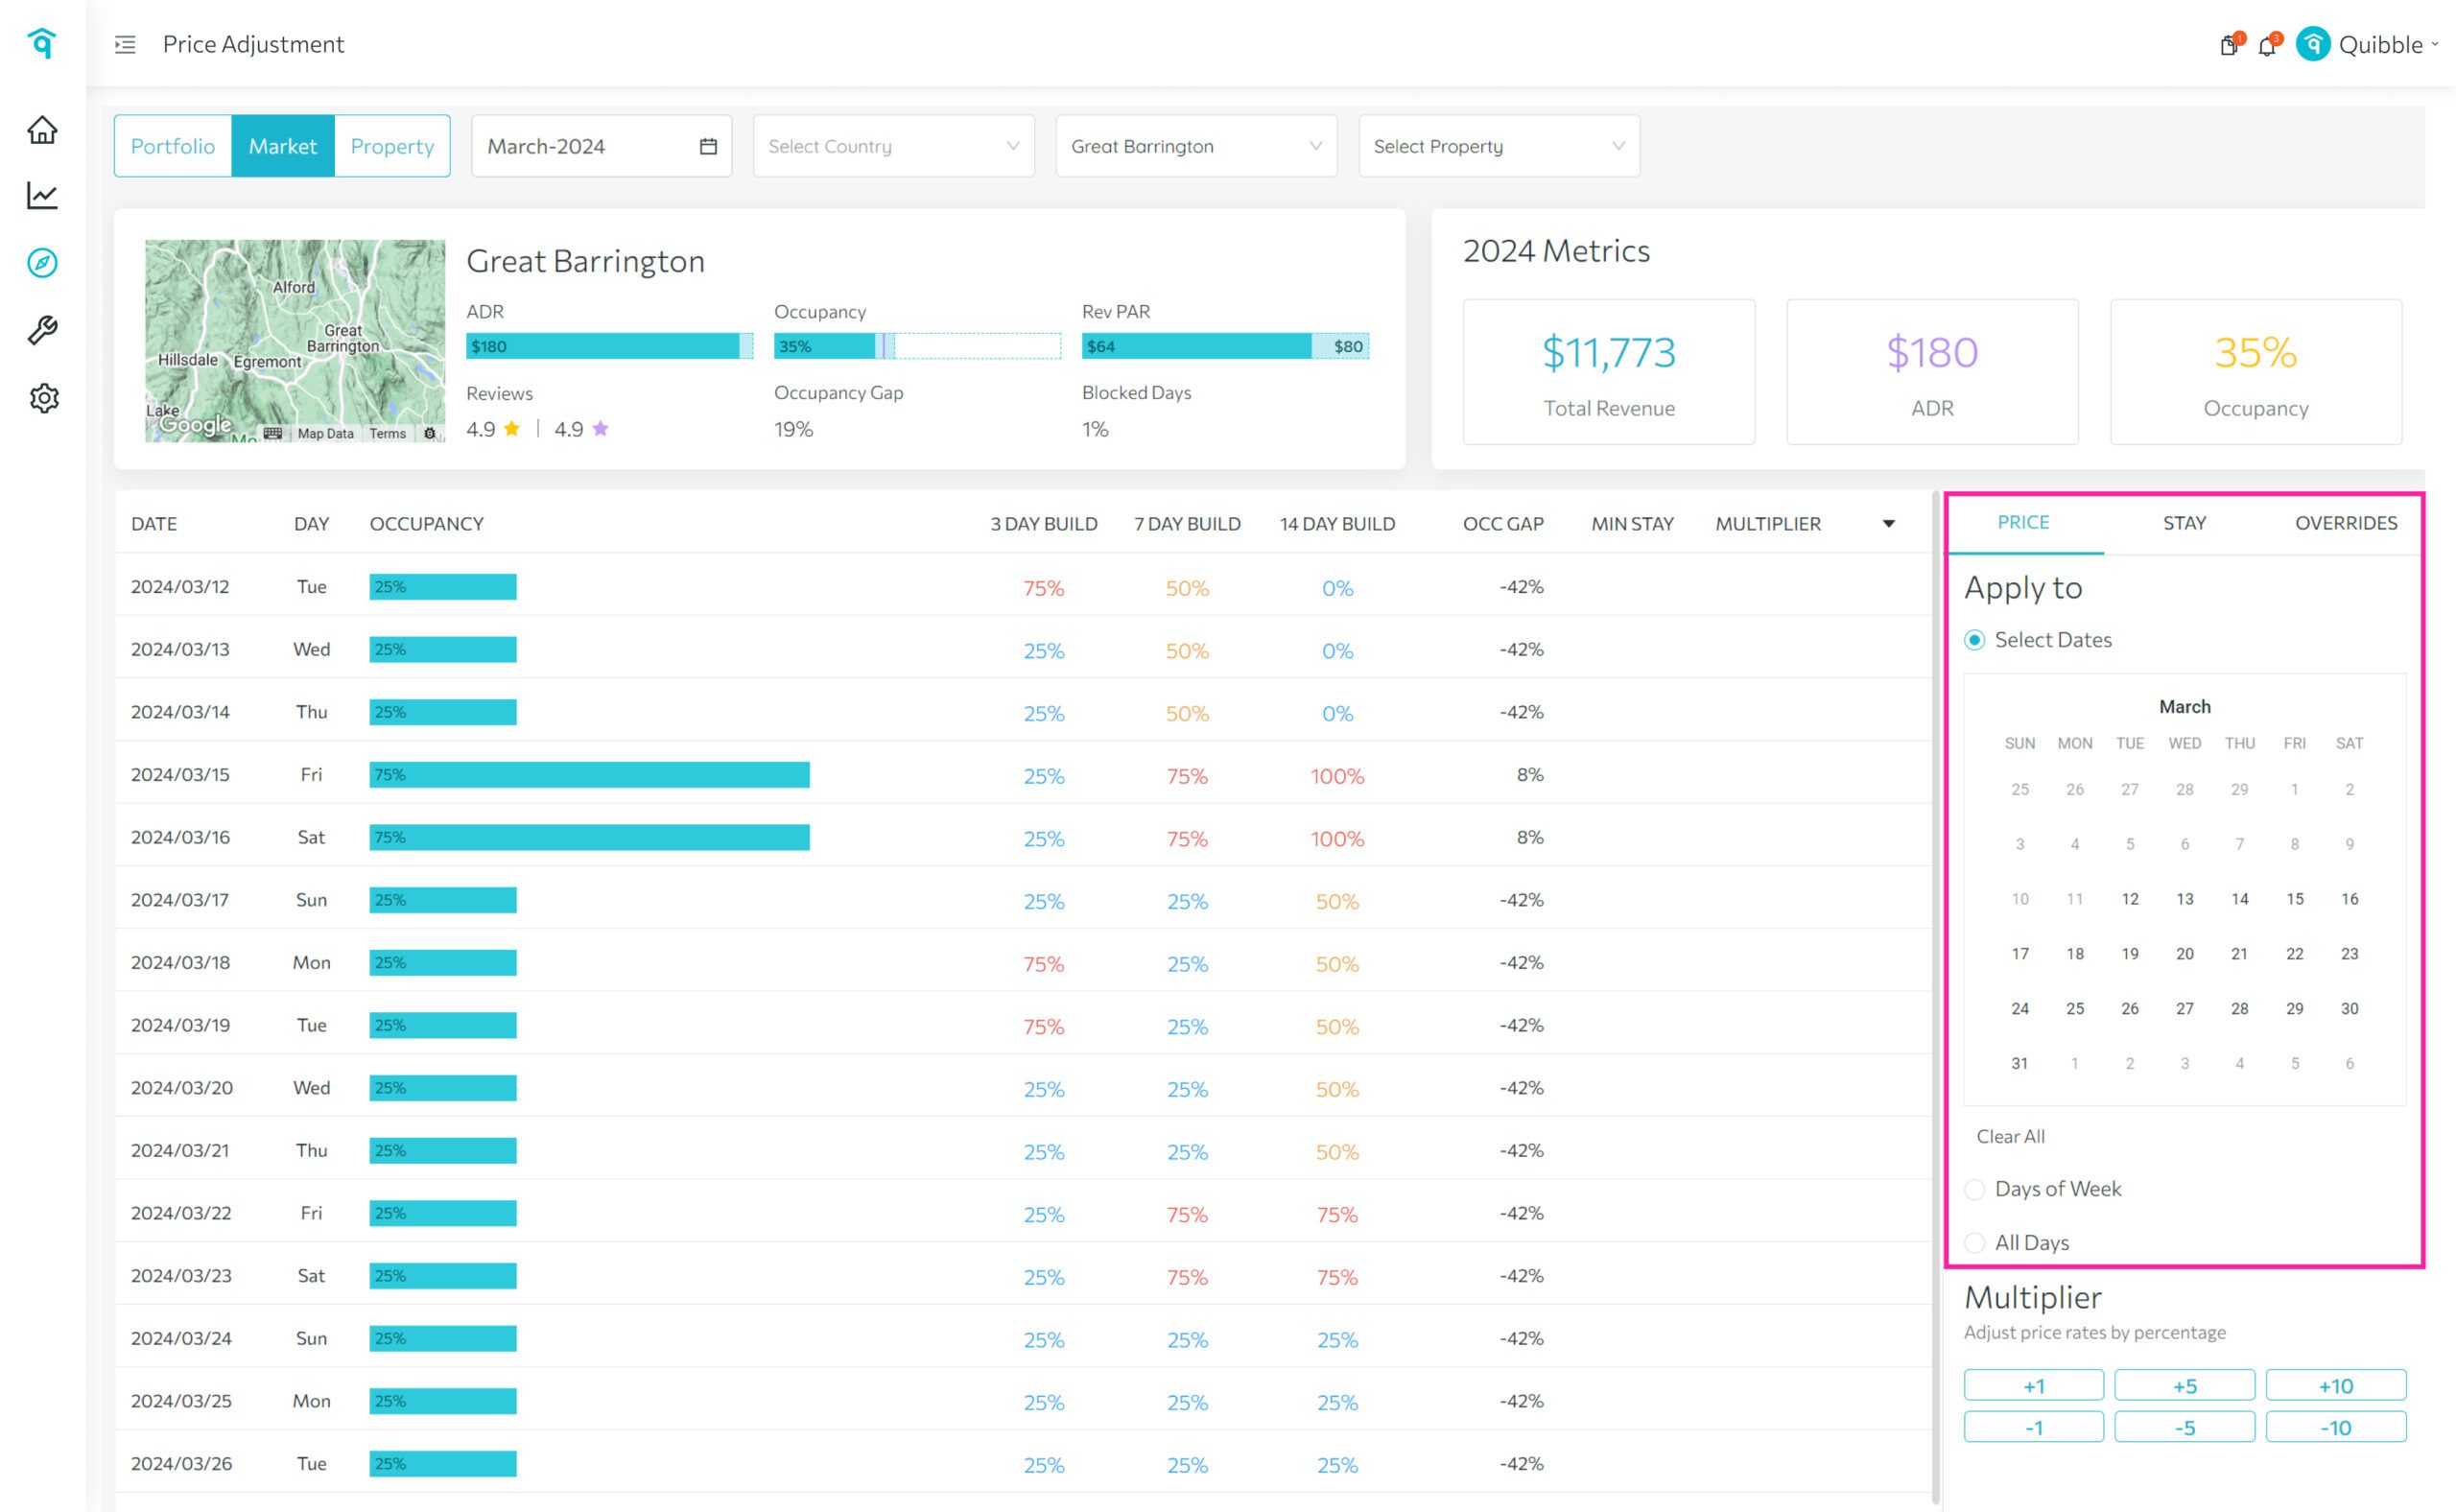
Task: Open the compass explore sidebar icon
Action: pyautogui.click(x=42, y=263)
